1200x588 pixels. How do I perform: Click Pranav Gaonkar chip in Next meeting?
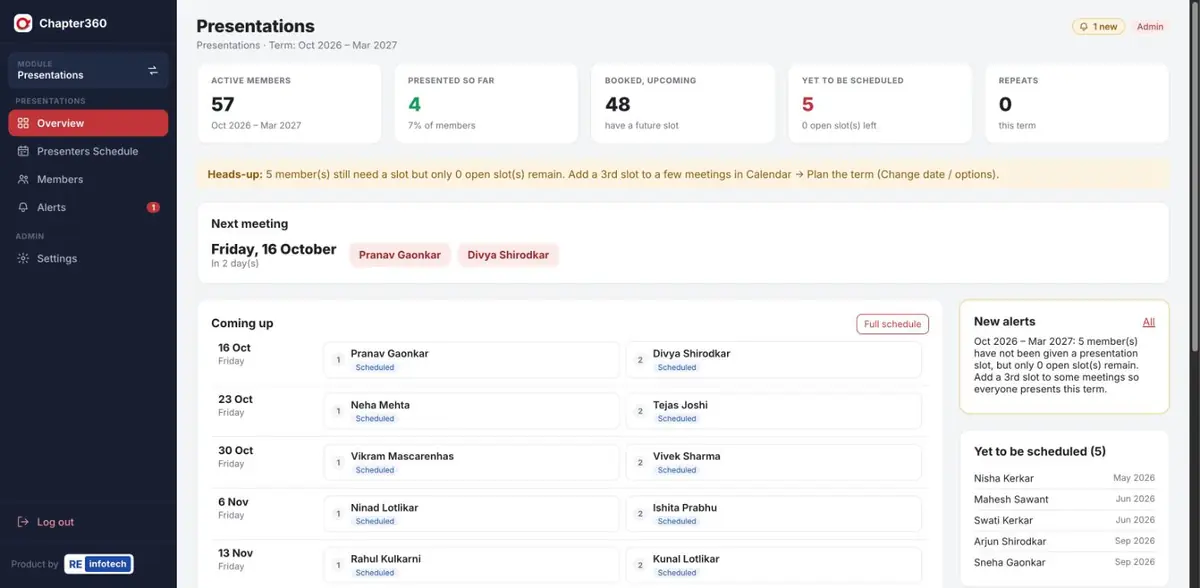pos(400,255)
